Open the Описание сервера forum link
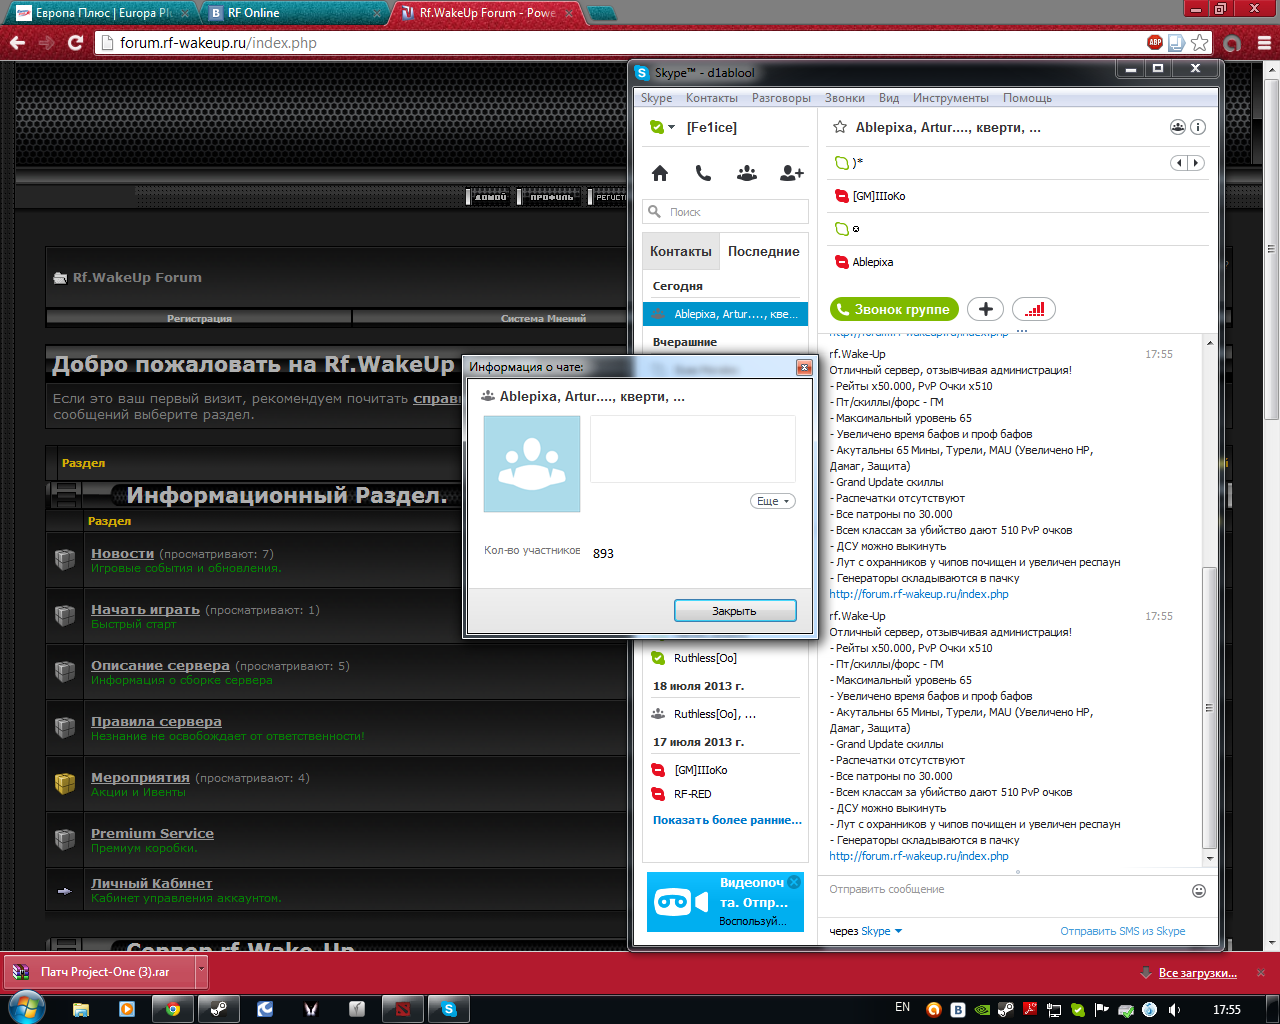Image resolution: width=1280 pixels, height=1024 pixels. point(160,665)
